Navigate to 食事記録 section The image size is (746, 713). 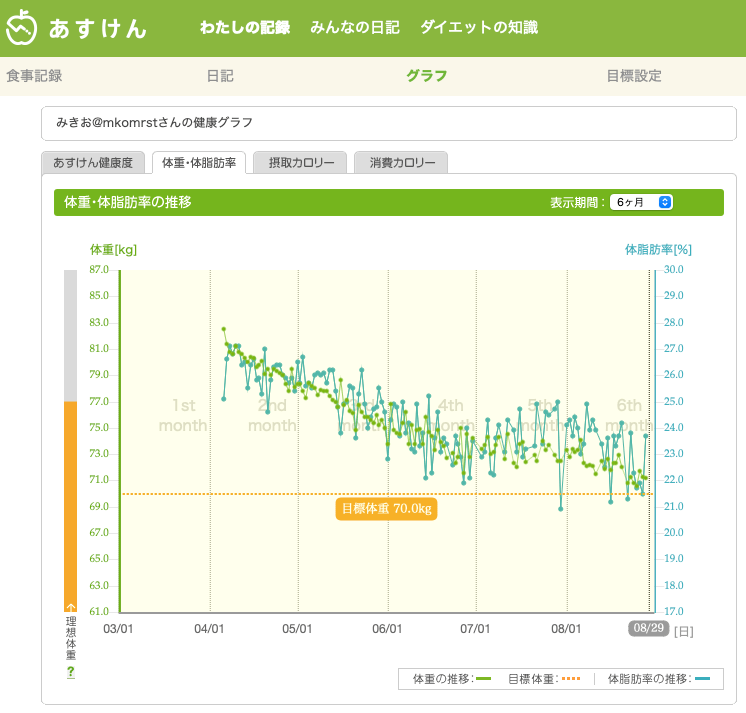34,76
